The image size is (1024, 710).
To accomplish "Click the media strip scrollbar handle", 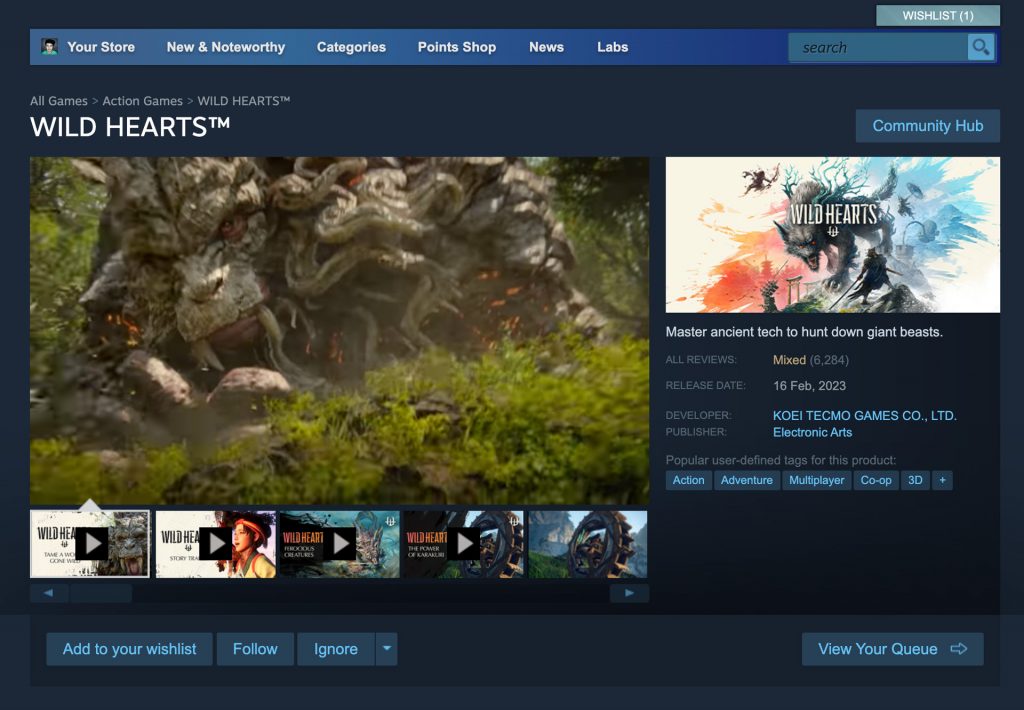I will coord(101,593).
